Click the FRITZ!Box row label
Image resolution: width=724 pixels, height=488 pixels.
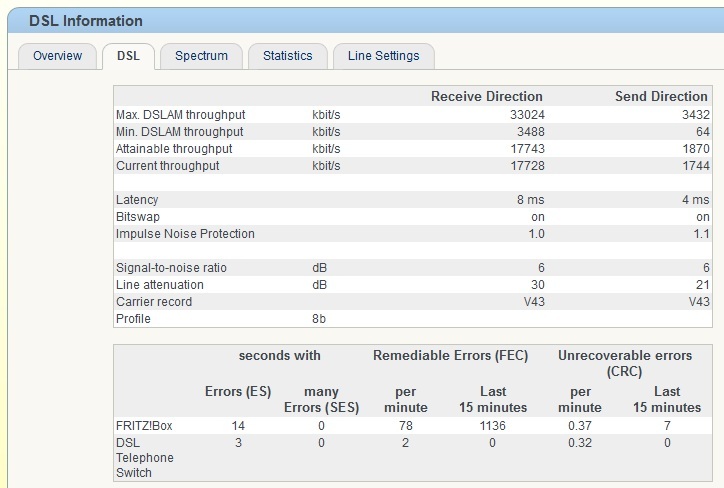144,426
